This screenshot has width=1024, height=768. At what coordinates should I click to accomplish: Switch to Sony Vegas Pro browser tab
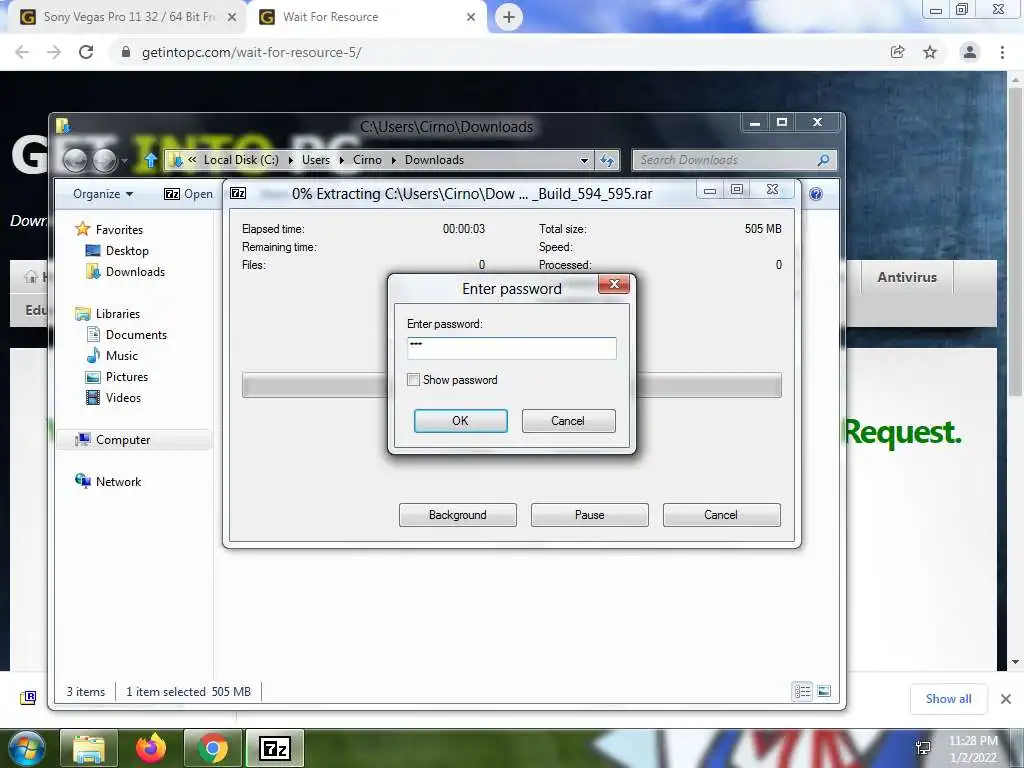(128, 17)
